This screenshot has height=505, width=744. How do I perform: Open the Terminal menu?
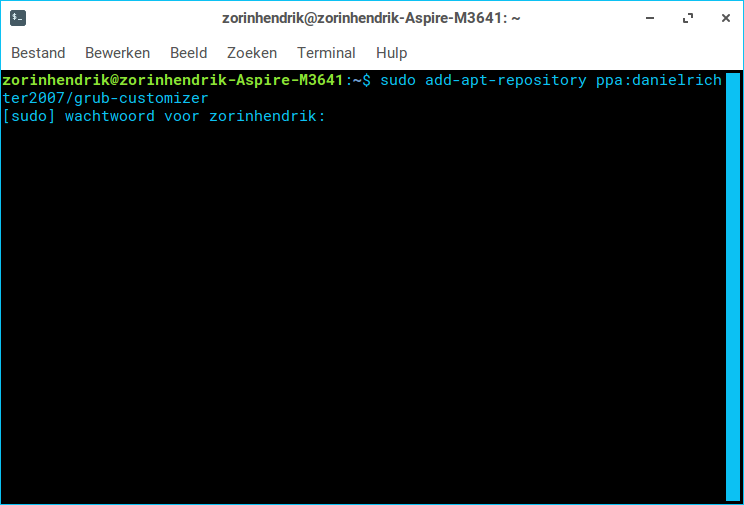pos(326,53)
